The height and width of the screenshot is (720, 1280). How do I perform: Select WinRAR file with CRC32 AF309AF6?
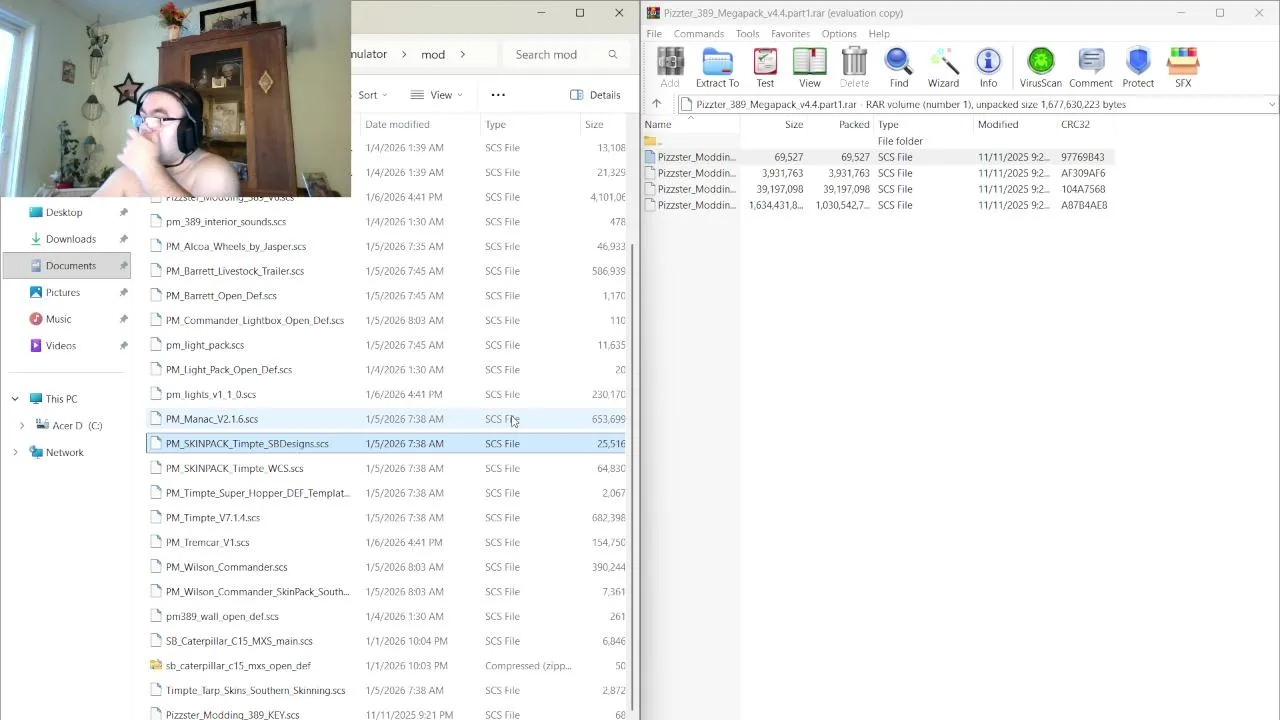point(878,173)
